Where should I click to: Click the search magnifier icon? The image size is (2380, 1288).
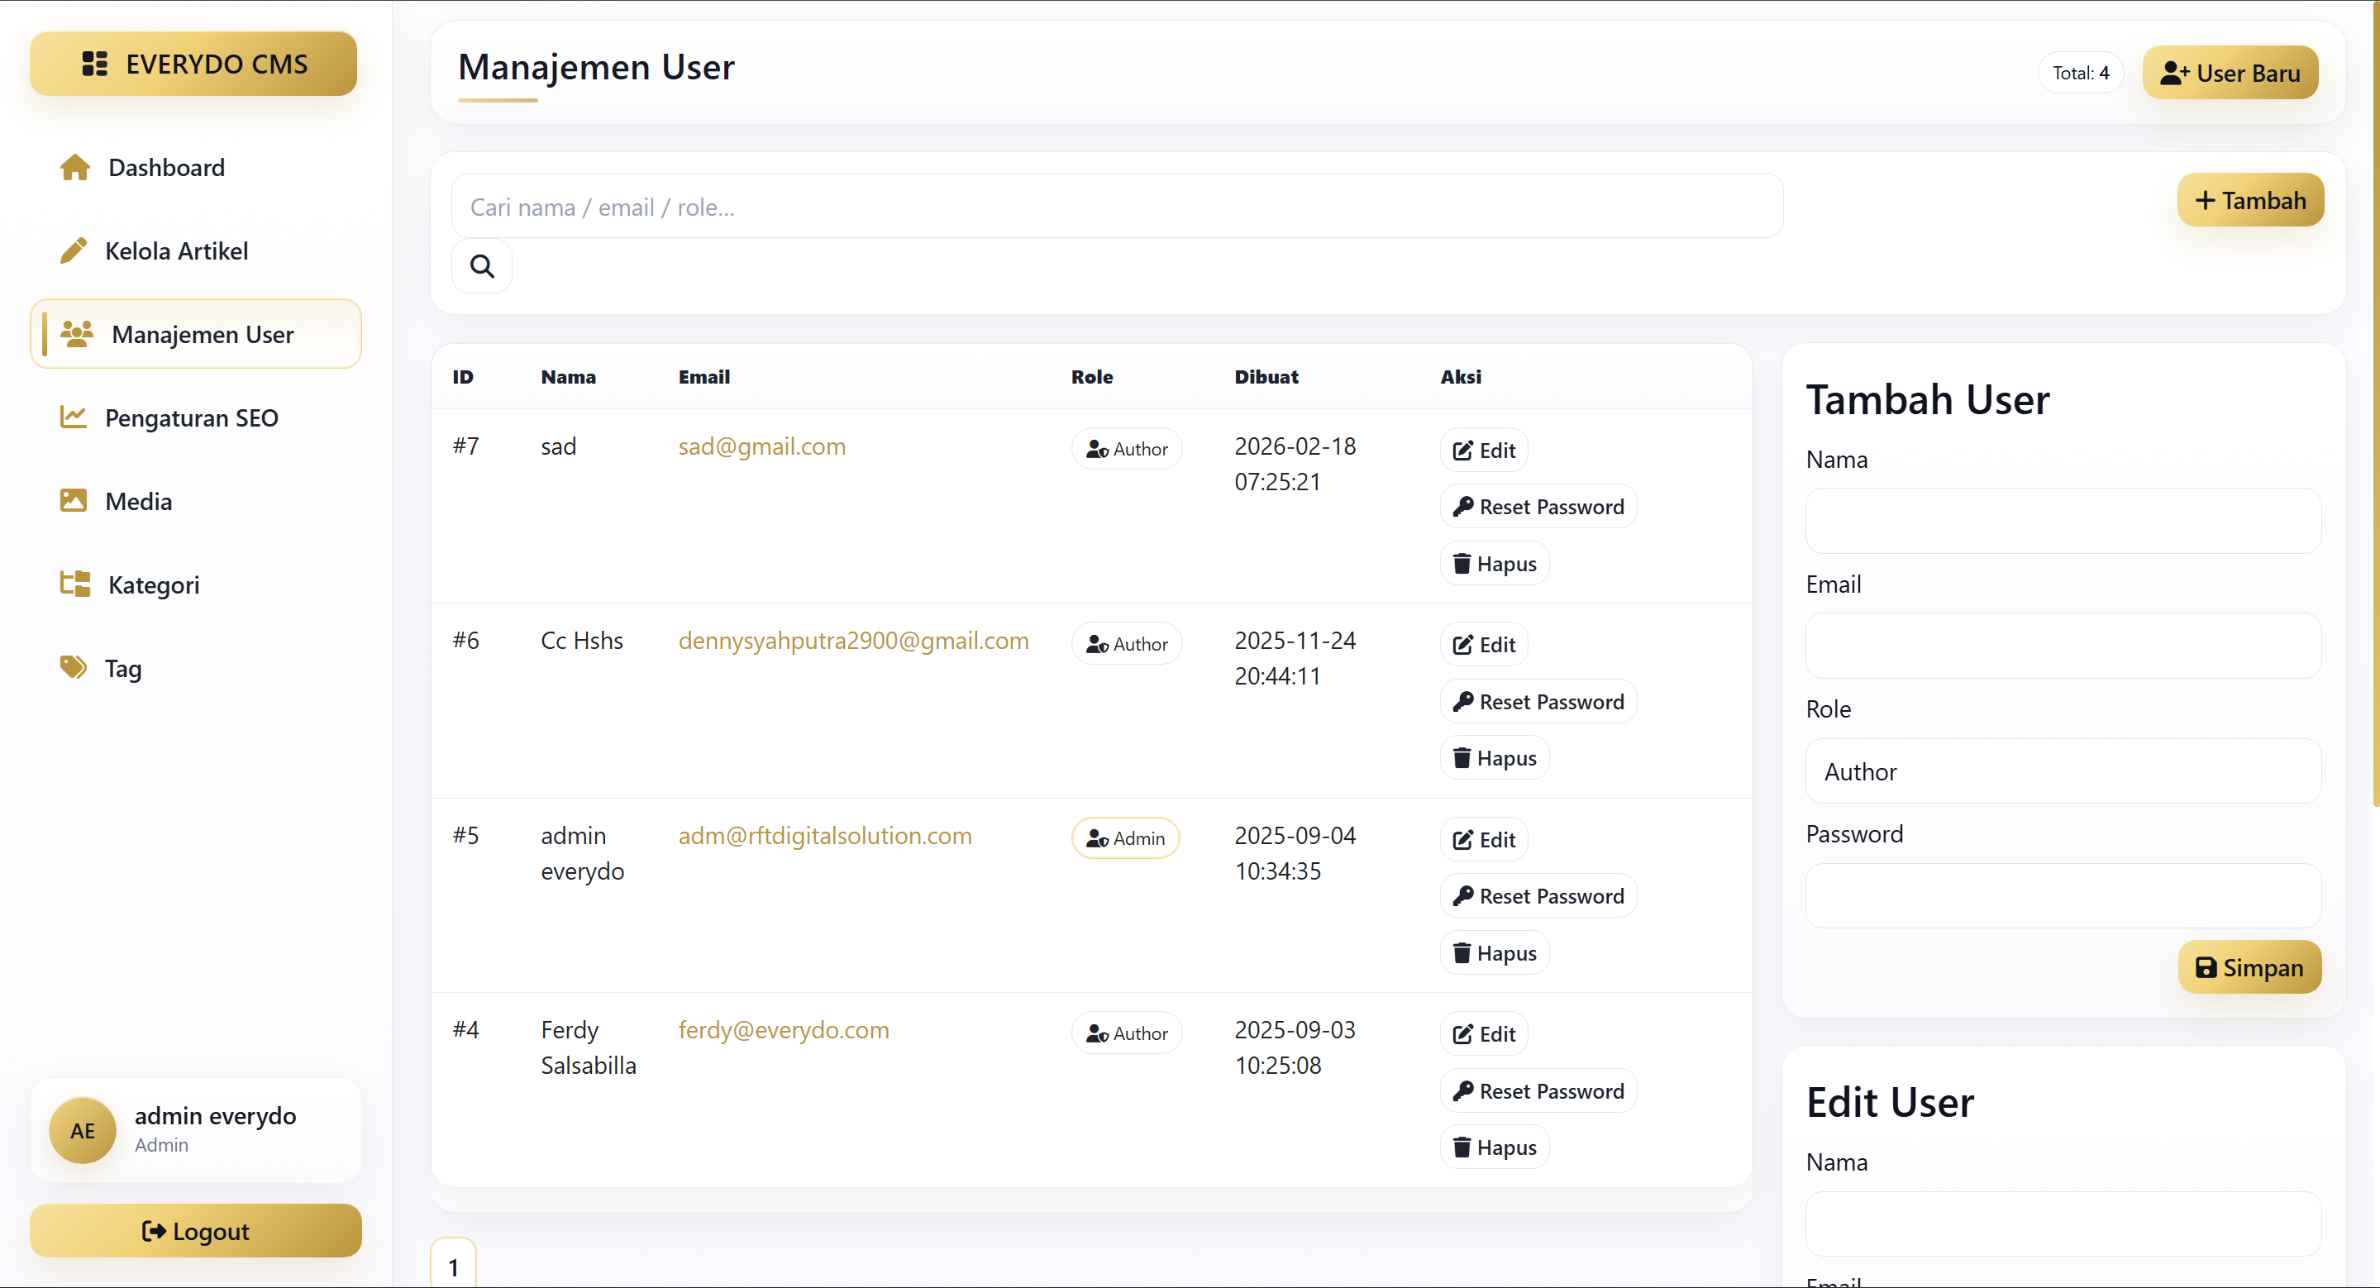482,266
